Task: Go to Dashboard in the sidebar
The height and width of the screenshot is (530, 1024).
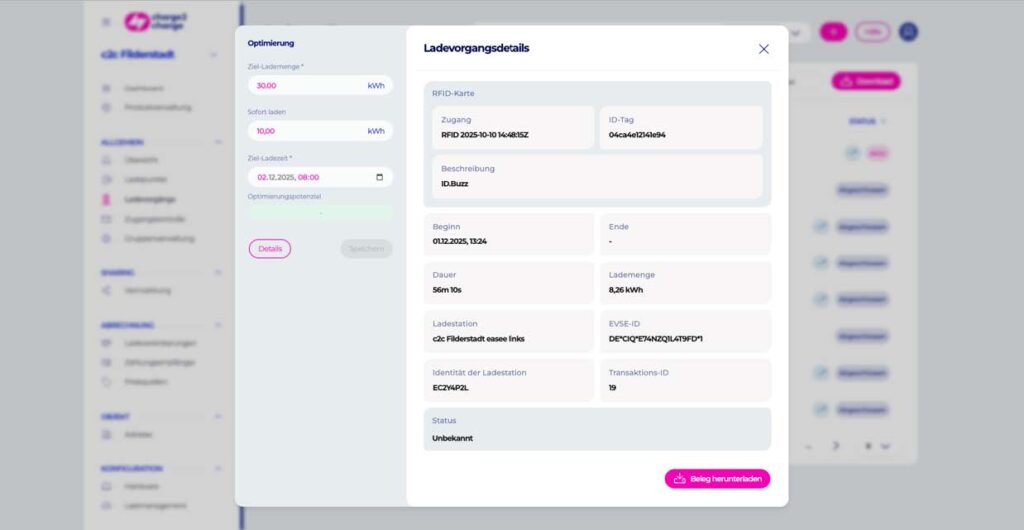Action: pyautogui.click(x=144, y=88)
